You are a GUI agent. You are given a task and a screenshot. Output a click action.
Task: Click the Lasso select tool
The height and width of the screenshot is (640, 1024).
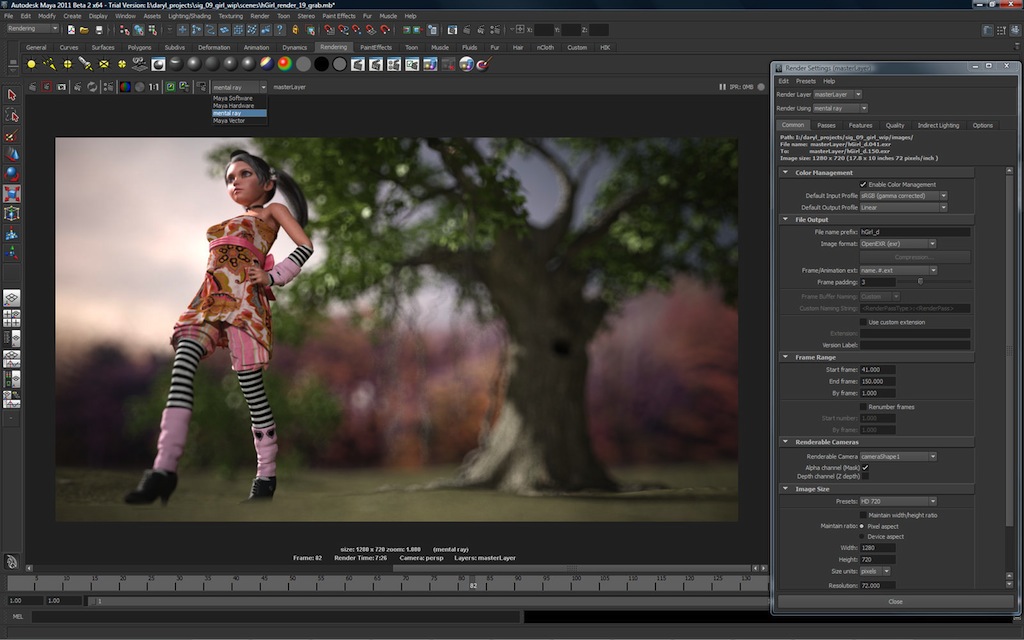12,116
